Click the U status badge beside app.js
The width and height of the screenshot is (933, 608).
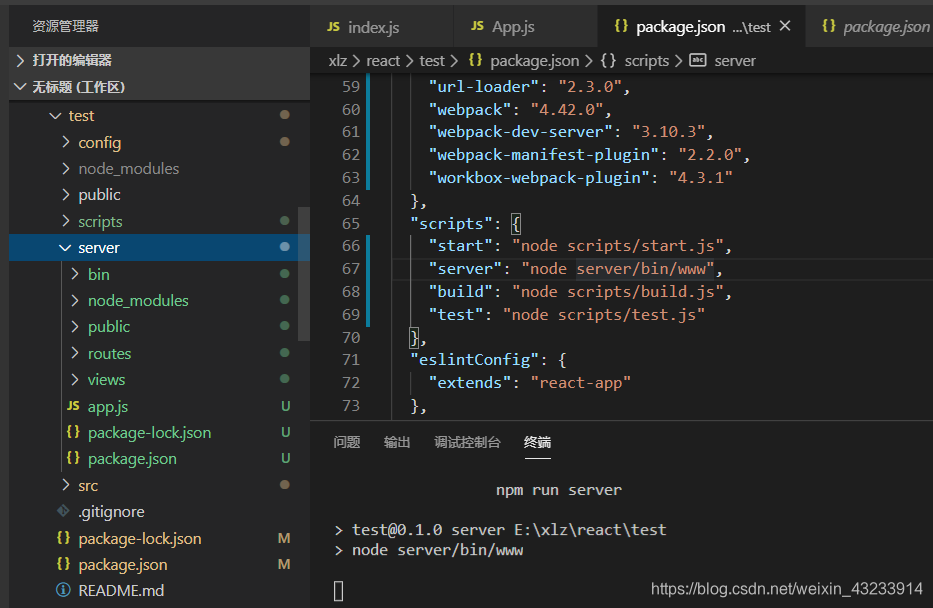286,406
